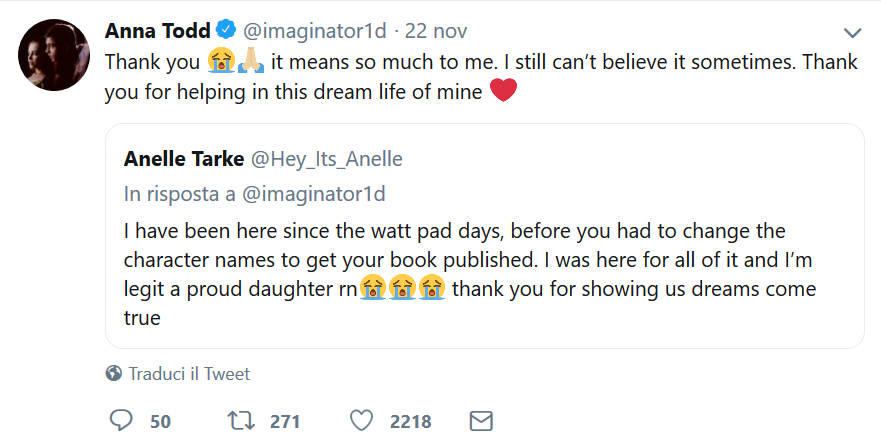Viewport: 881px width, 440px height.
Task: Click the Traduci il Tweet link
Action: (x=189, y=374)
